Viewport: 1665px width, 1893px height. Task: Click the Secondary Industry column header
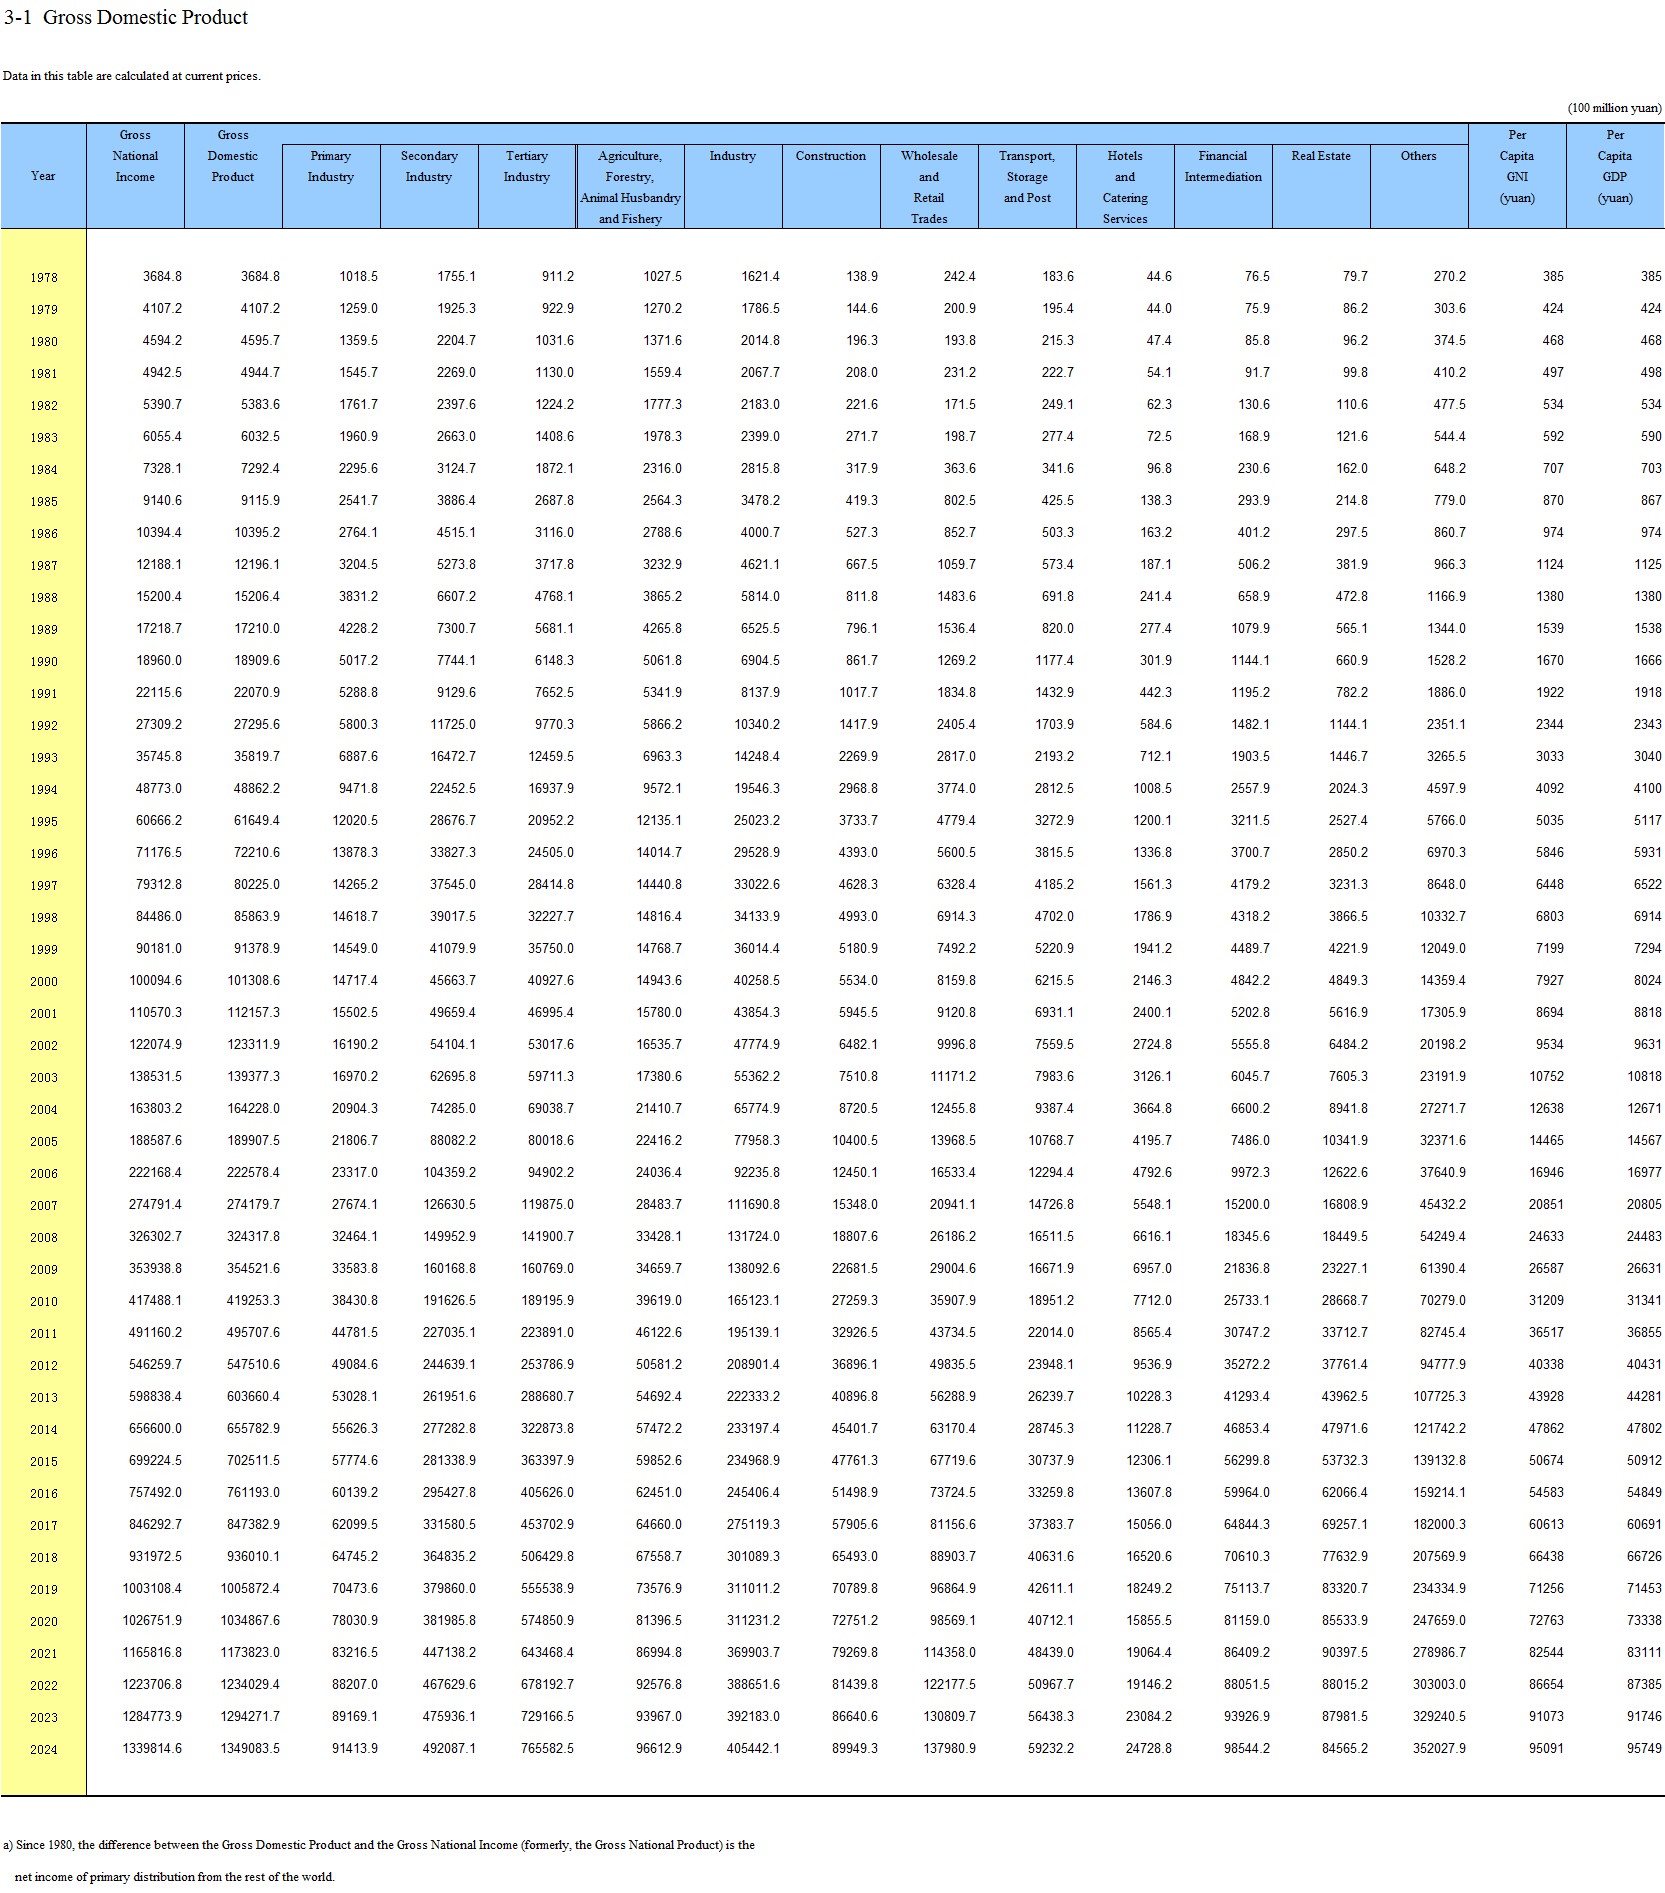(x=428, y=166)
